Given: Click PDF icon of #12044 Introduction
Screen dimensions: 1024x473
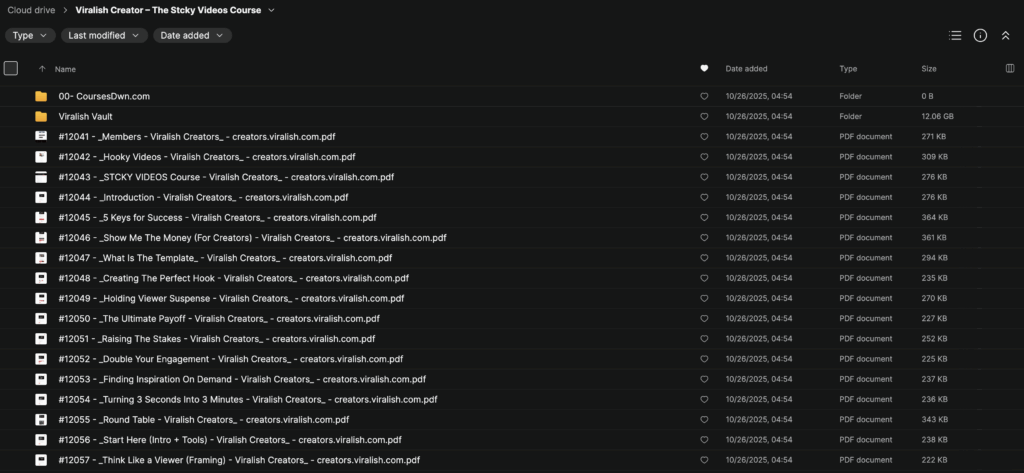Looking at the screenshot, I should 41,197.
